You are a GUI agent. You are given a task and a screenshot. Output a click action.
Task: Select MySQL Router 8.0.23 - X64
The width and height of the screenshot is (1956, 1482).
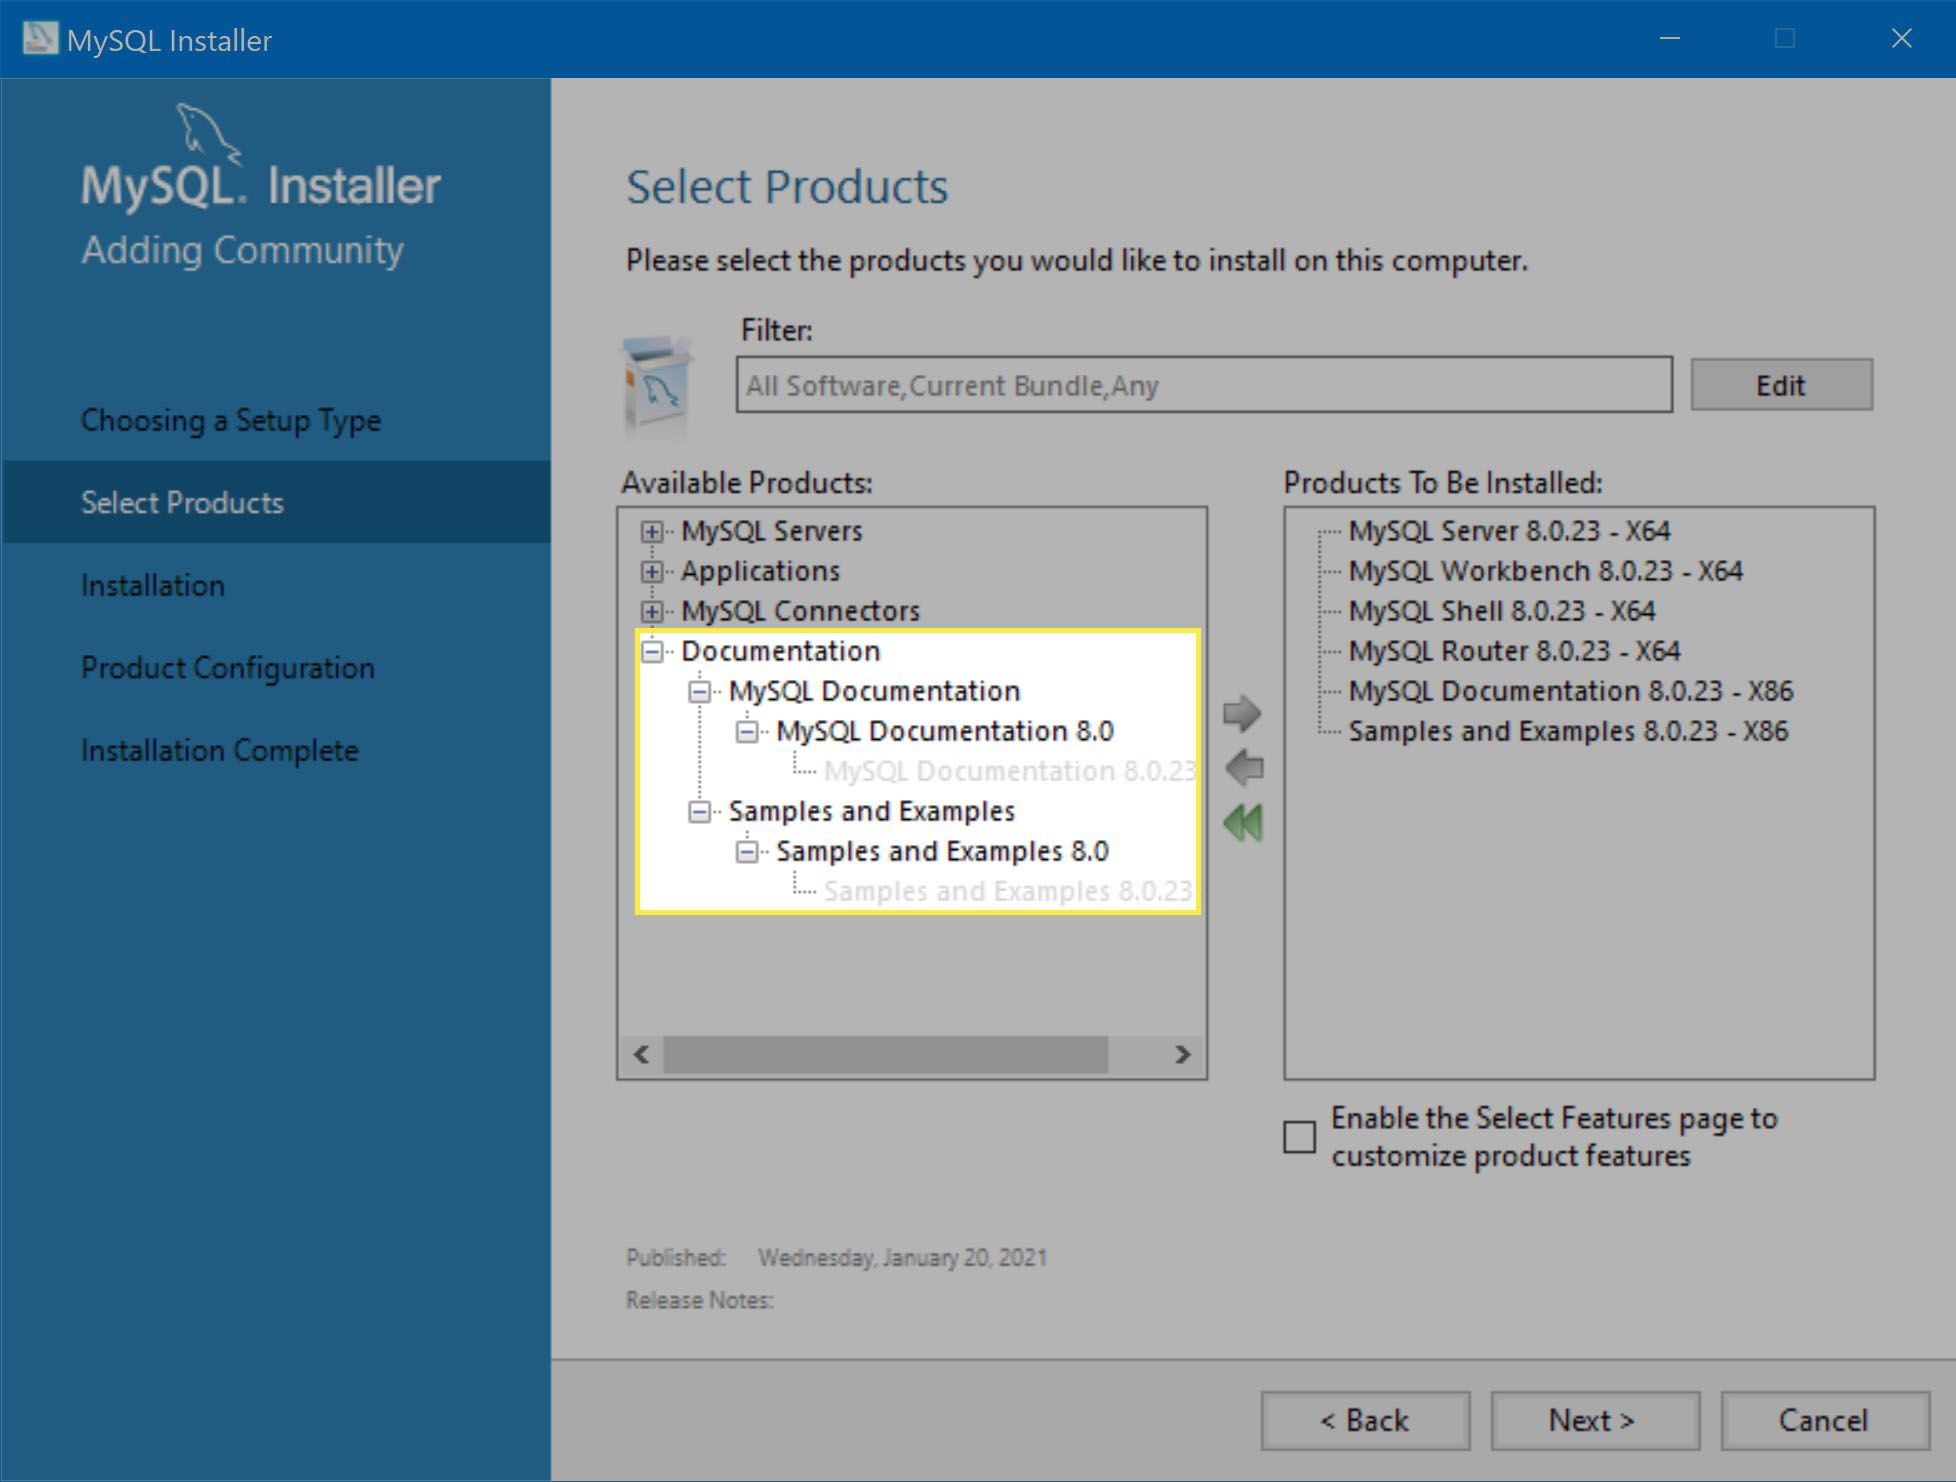coord(1514,651)
